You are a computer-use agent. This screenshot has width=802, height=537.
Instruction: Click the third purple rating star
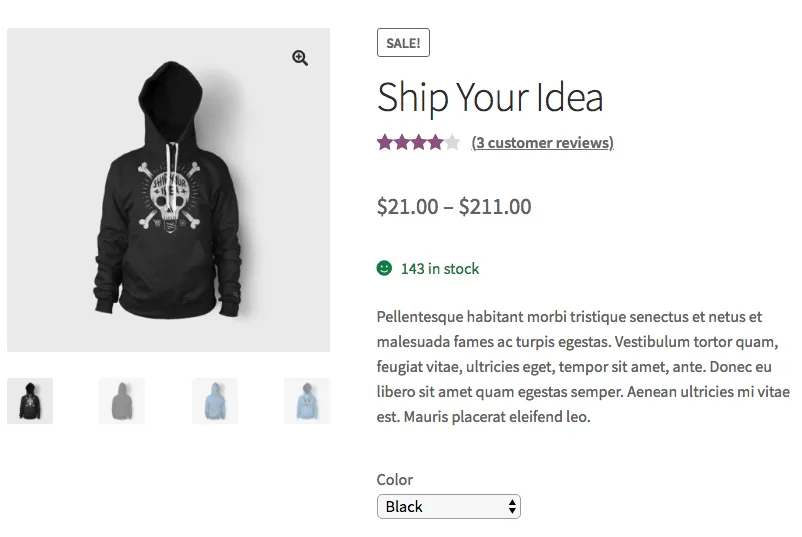tap(419, 143)
